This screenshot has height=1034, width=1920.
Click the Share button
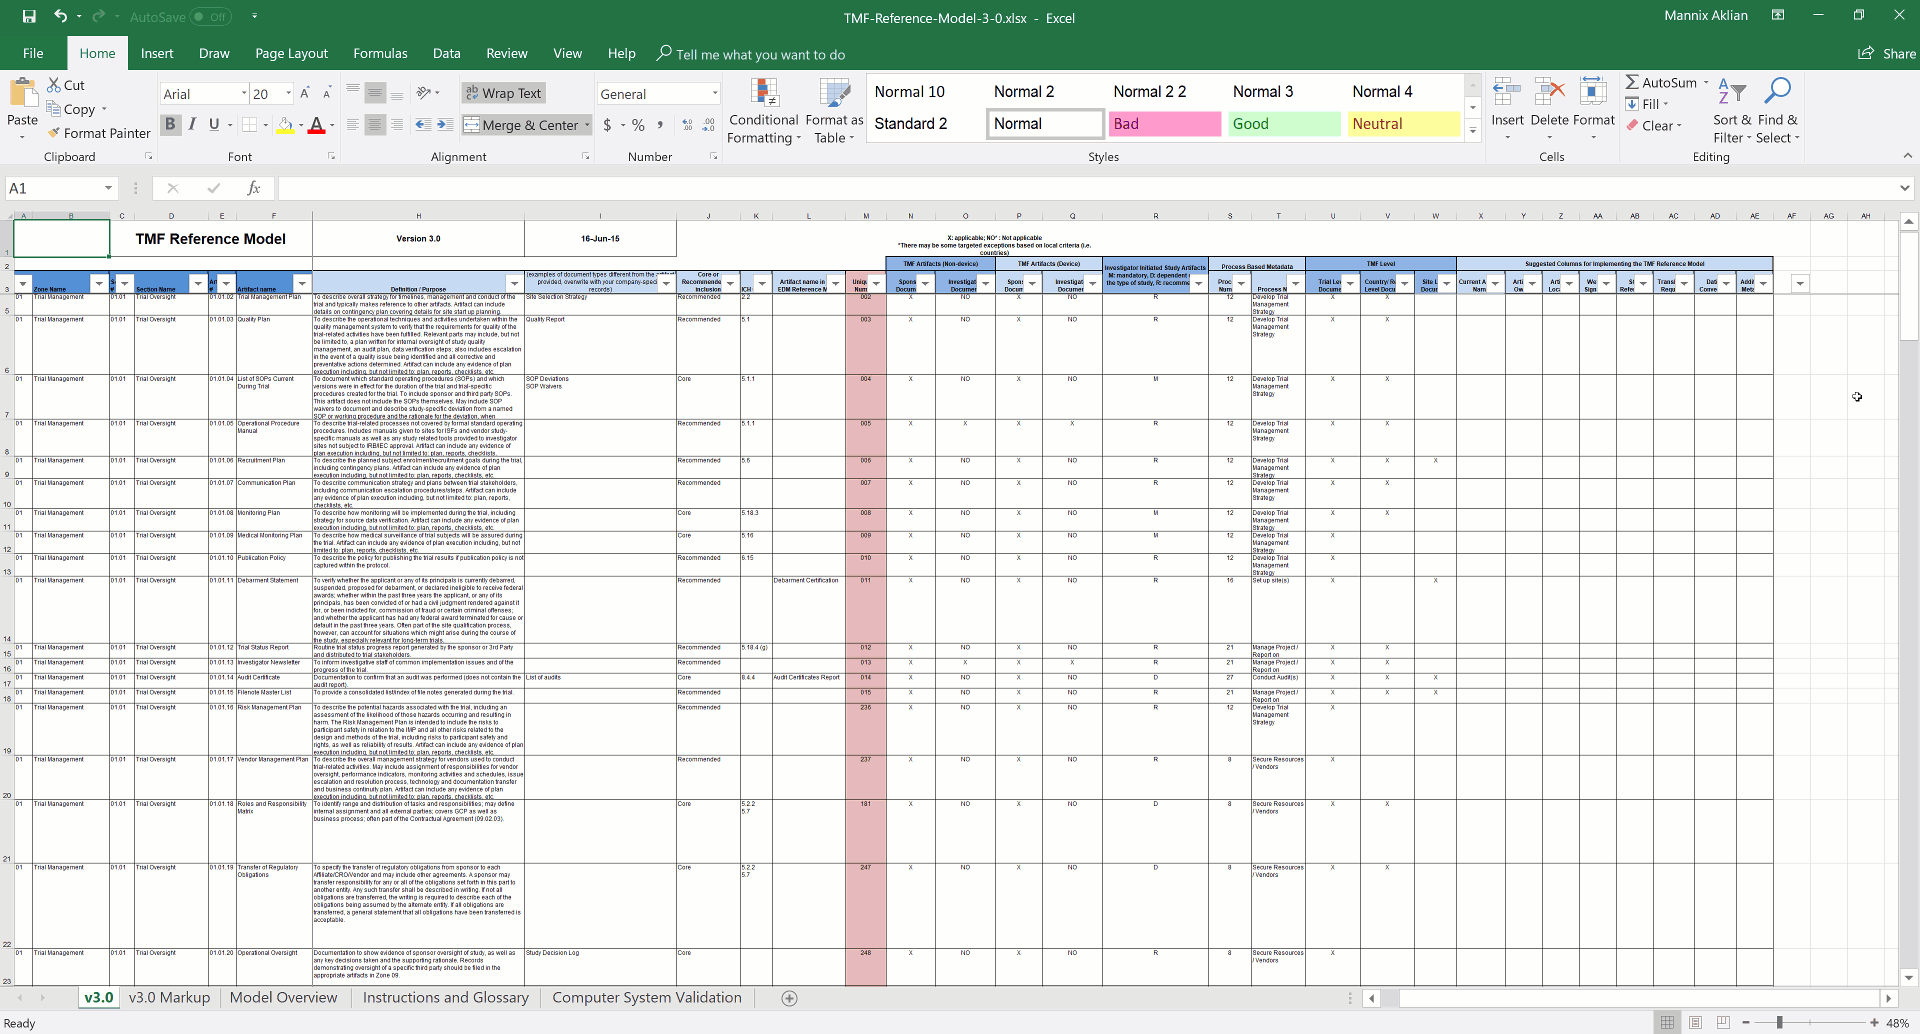[1887, 54]
